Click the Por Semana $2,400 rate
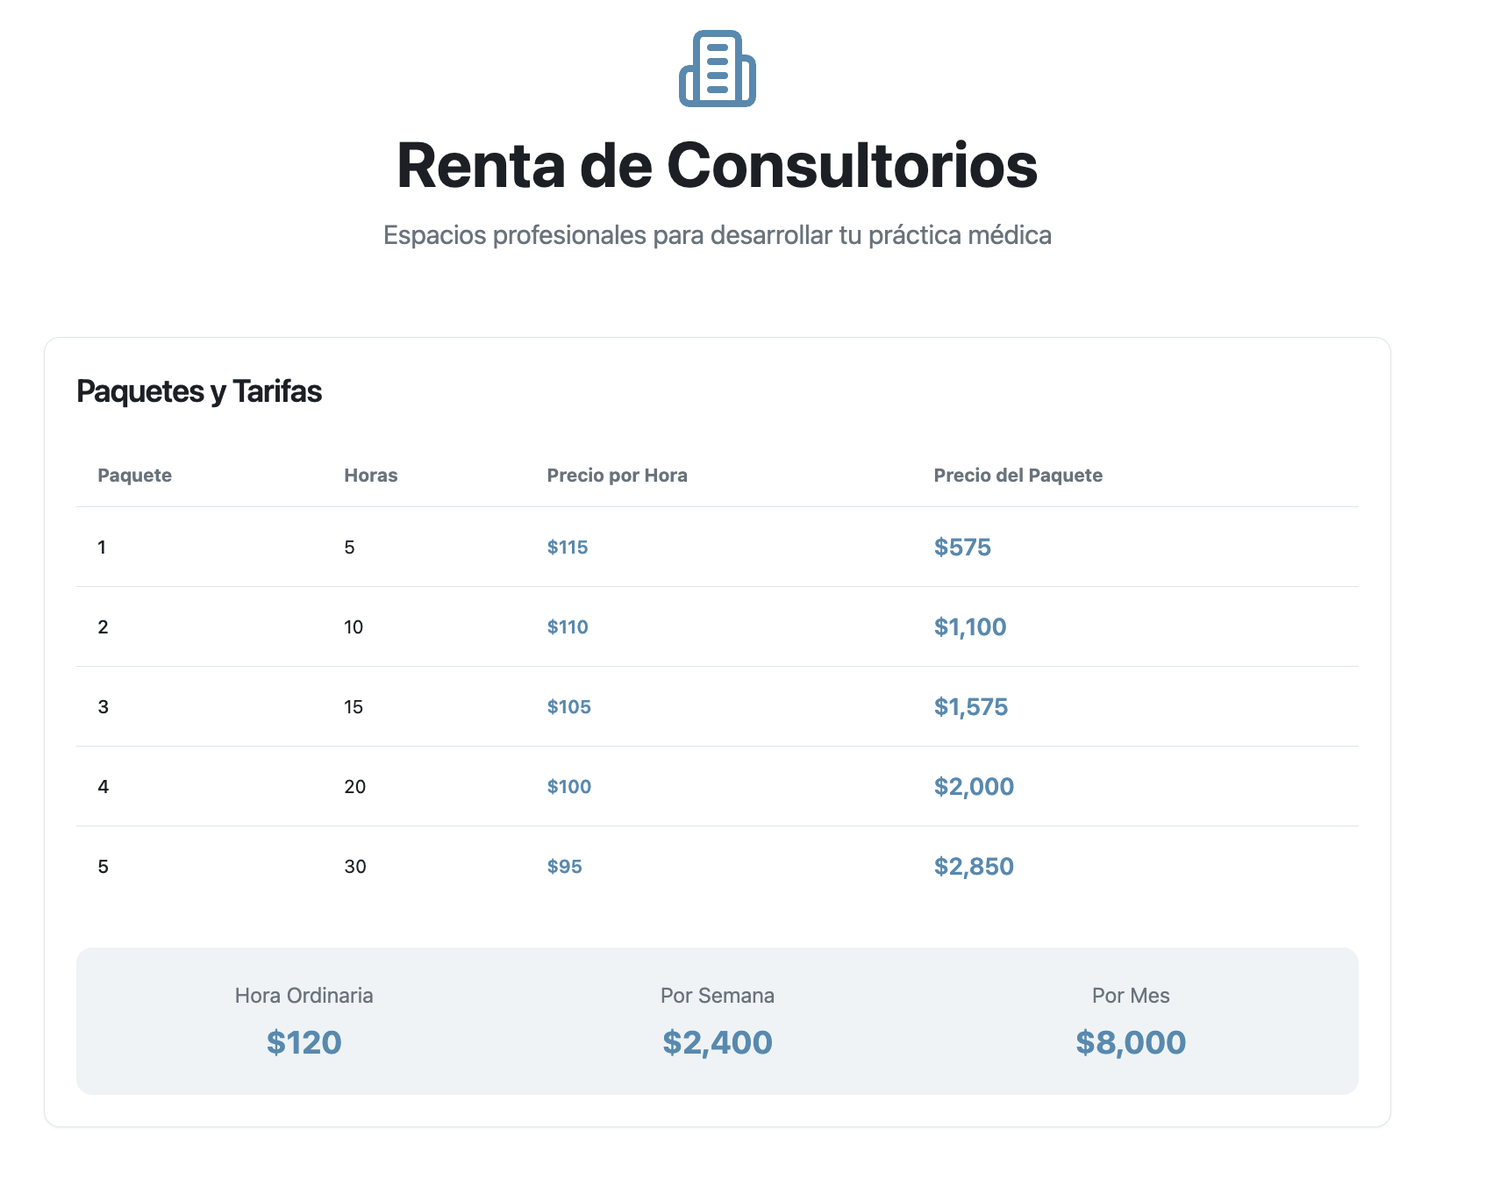The height and width of the screenshot is (1195, 1500). point(717,1042)
